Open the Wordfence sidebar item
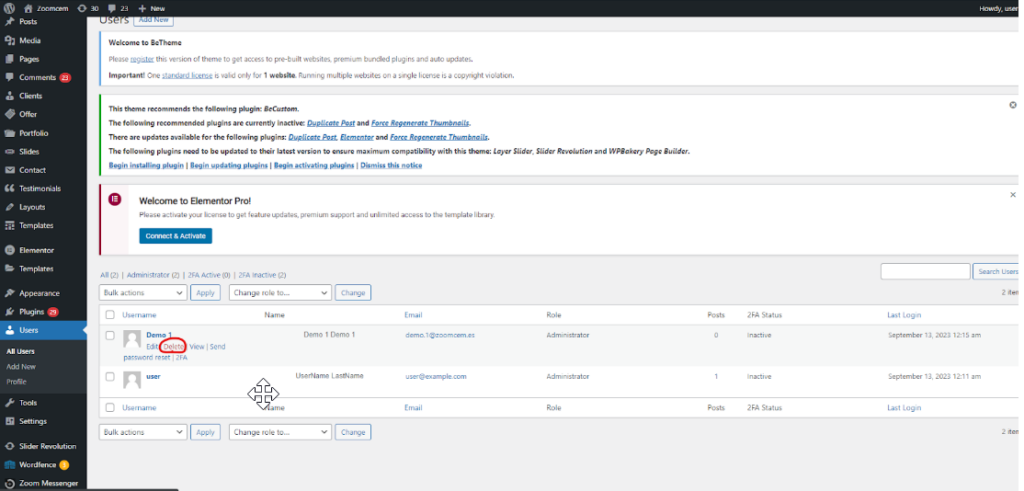 [x=38, y=465]
